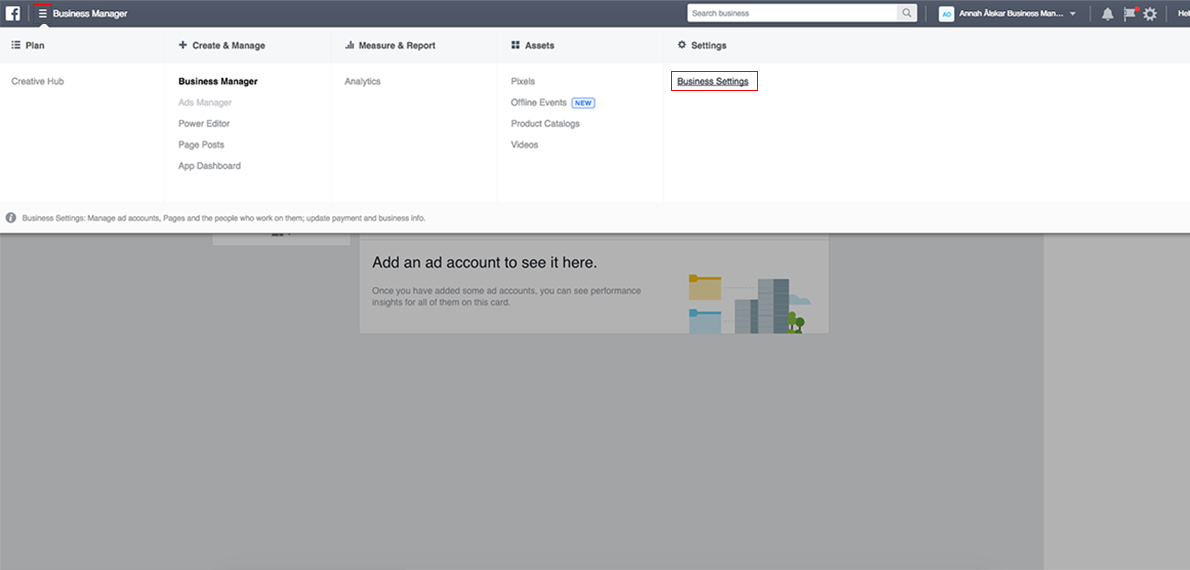
Task: Click the 'Add an ad account' heading
Action: point(484,263)
